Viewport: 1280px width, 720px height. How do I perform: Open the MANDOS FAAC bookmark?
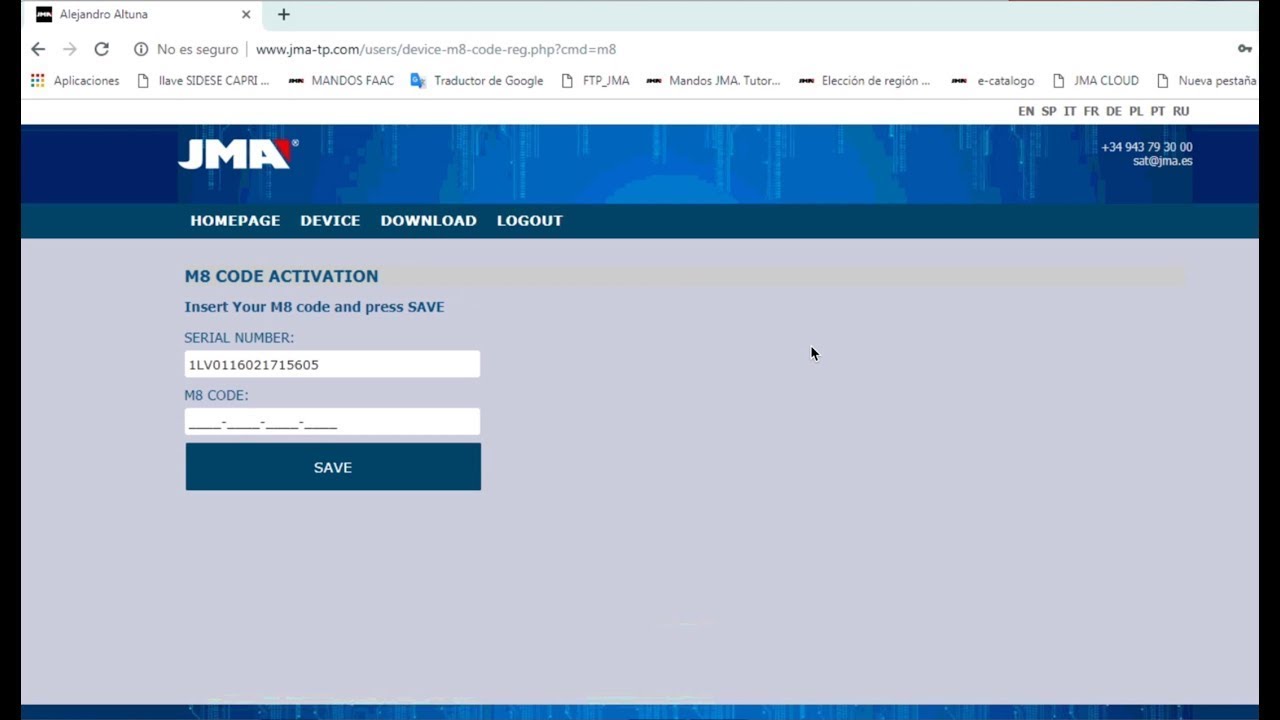pyautogui.click(x=341, y=80)
